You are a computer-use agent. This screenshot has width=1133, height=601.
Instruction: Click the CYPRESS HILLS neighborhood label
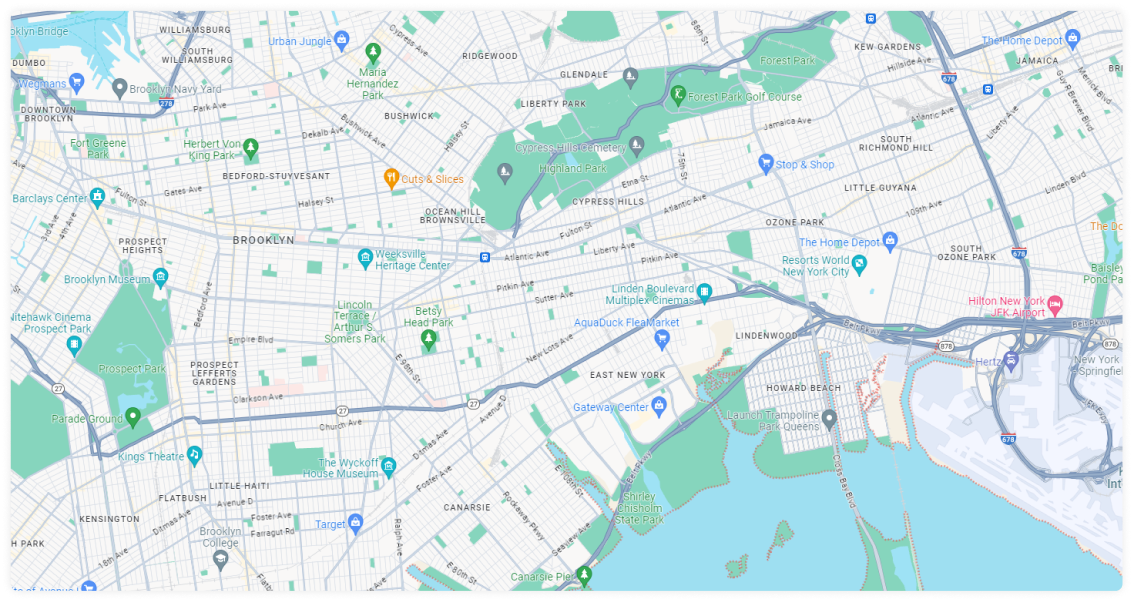608,202
